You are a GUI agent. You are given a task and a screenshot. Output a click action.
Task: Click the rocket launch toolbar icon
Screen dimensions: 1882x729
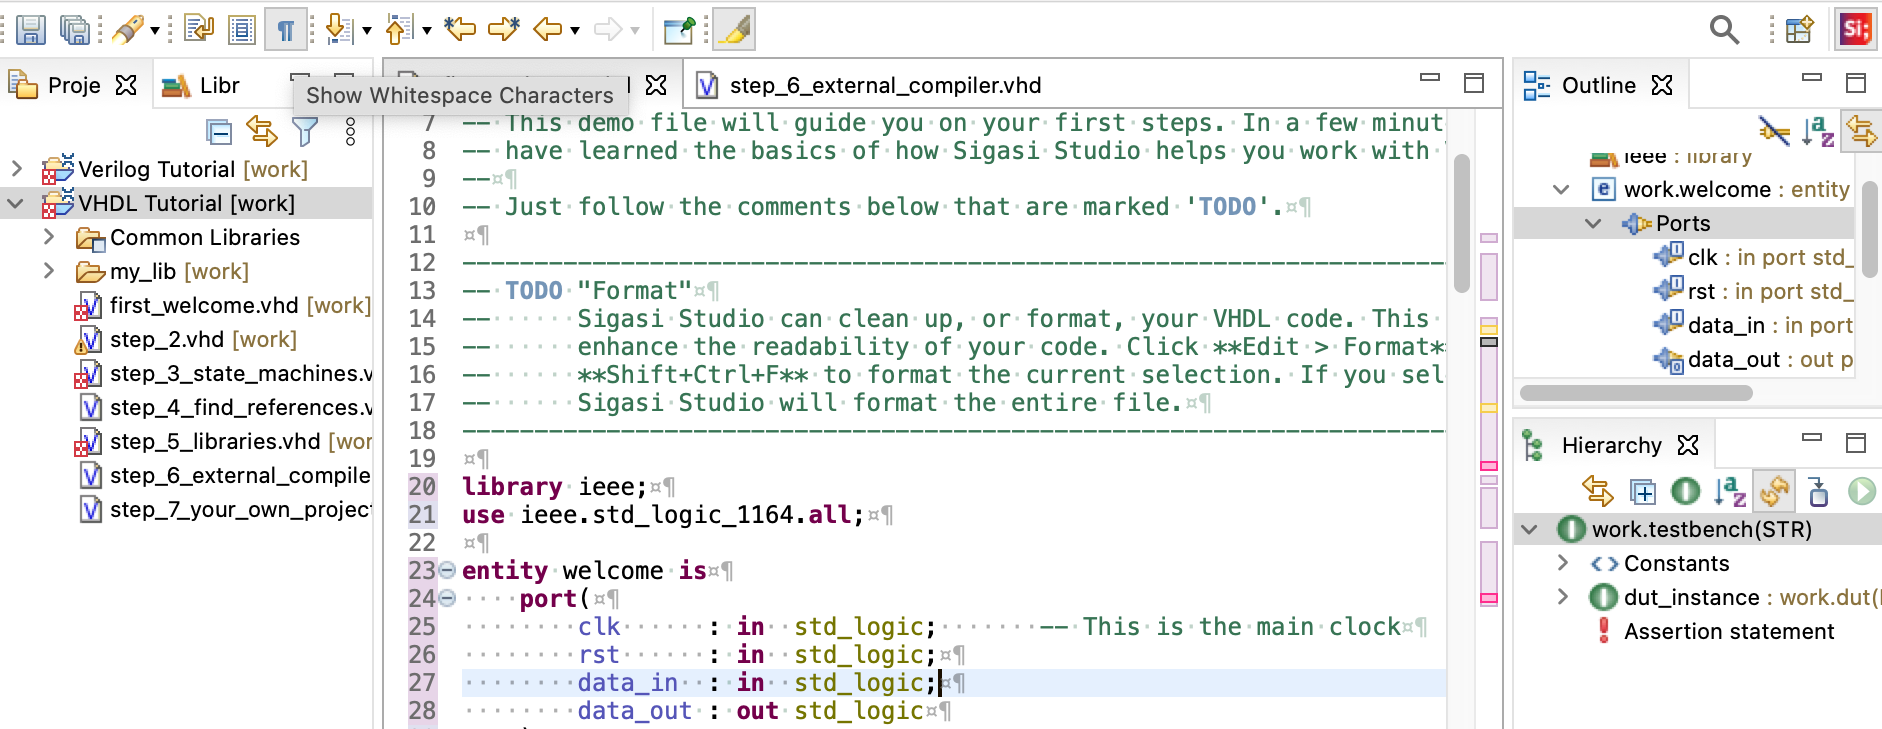127,30
